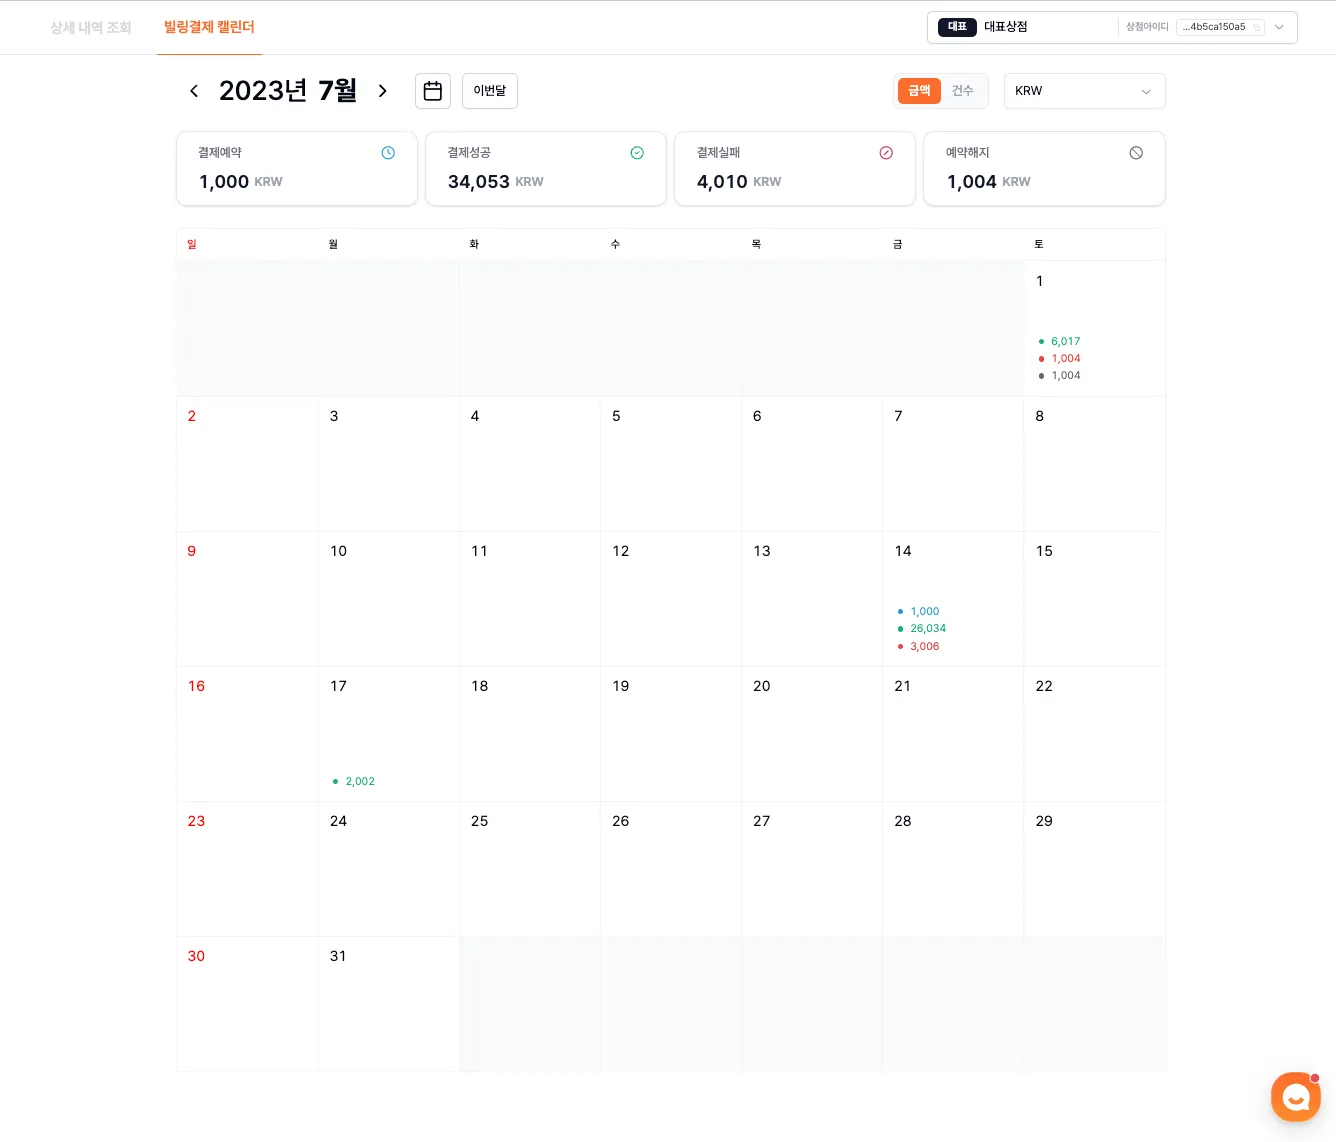Switch view to 금액 mode
This screenshot has height=1142, width=1336.
pyautogui.click(x=919, y=91)
